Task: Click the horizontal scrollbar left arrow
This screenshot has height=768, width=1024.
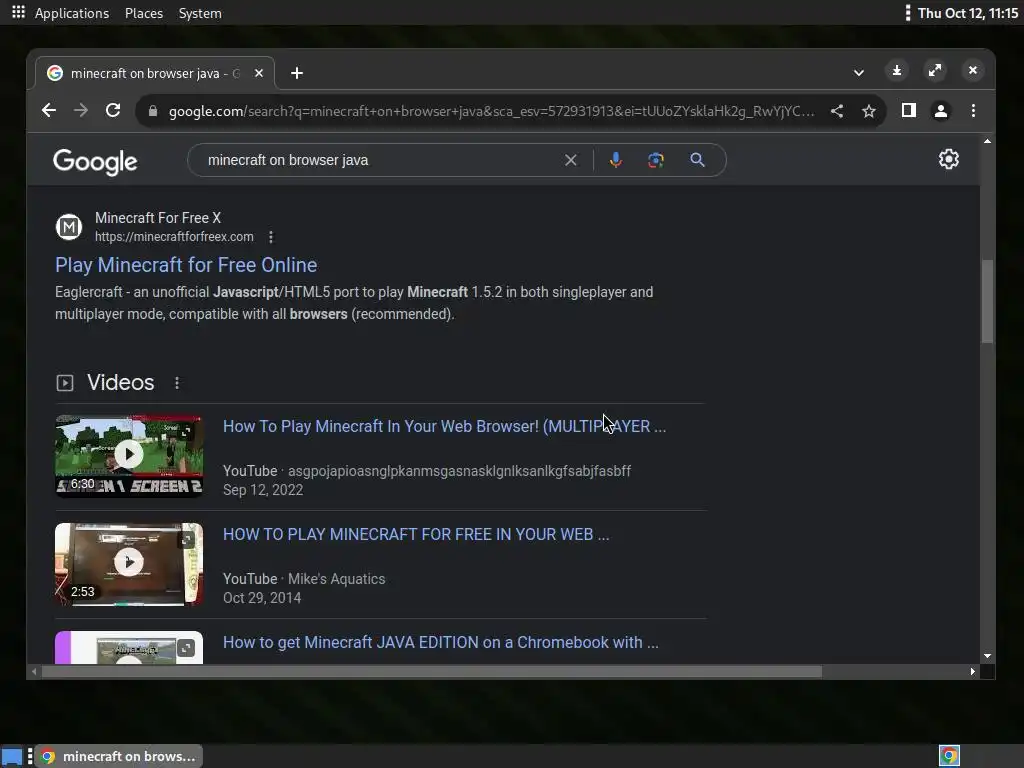Action: pos(34,671)
